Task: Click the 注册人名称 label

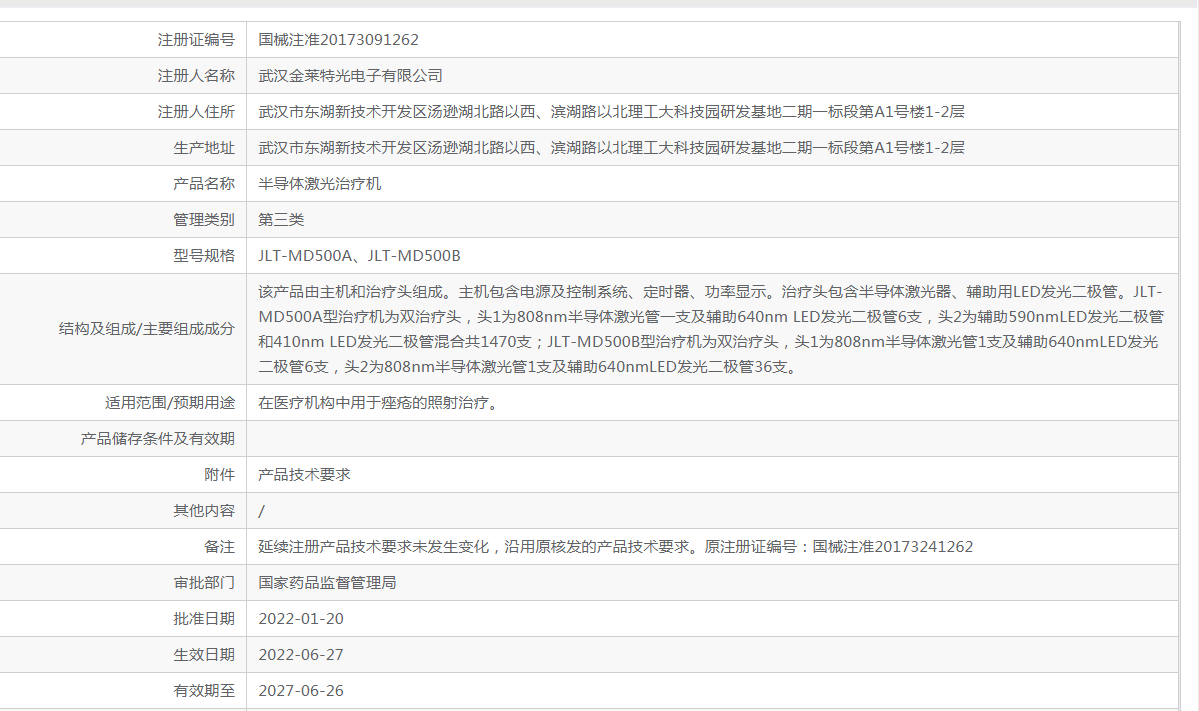Action: (x=196, y=76)
